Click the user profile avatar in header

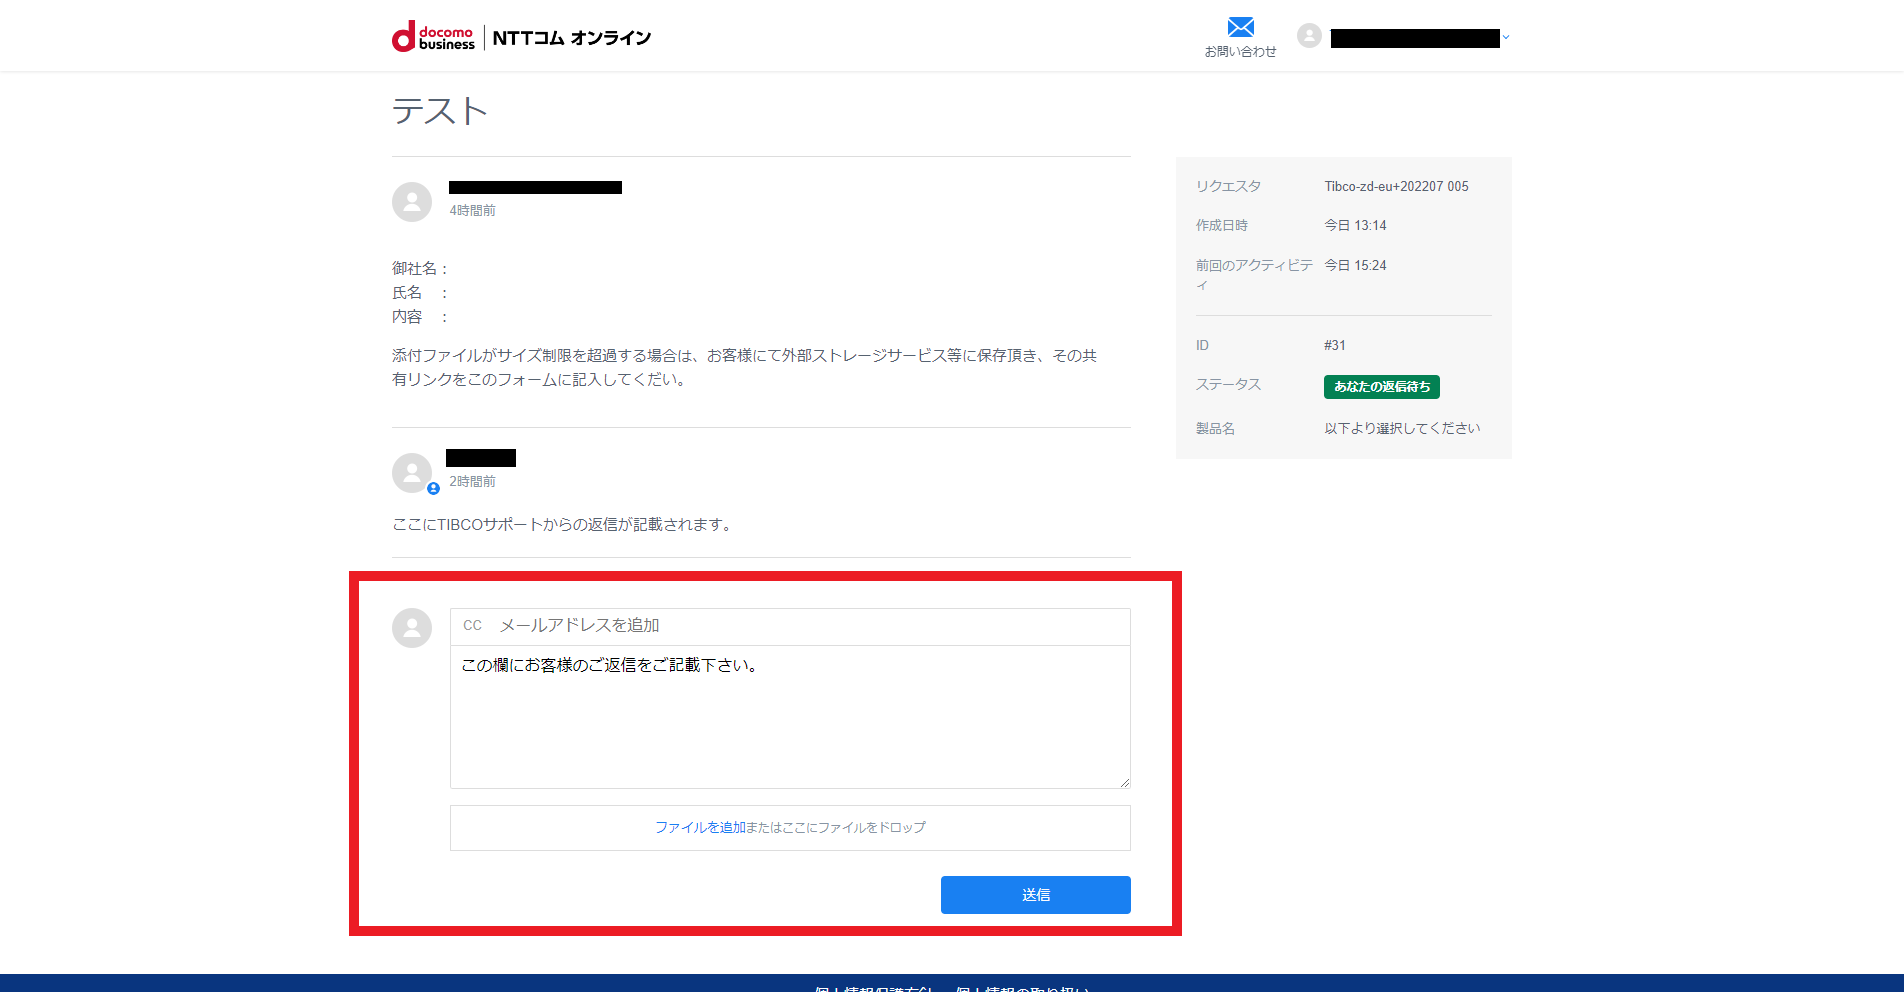[x=1309, y=36]
